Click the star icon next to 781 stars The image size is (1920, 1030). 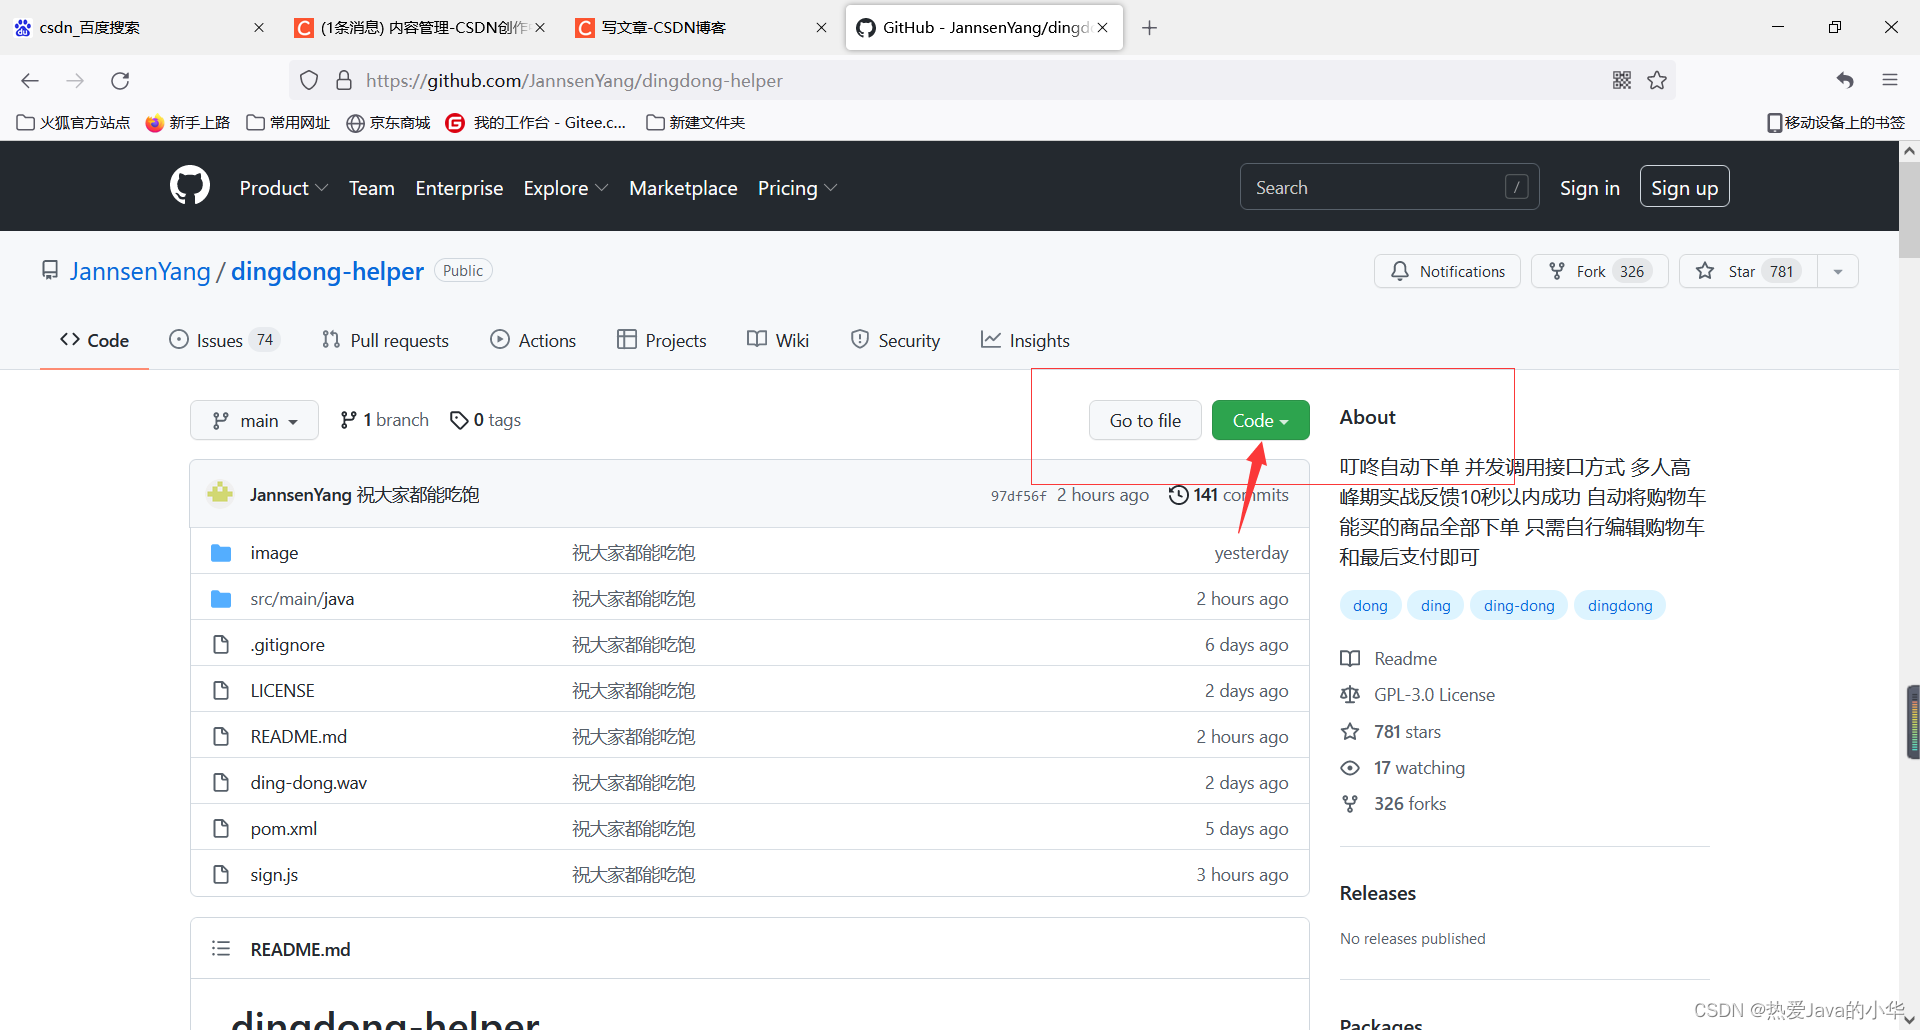pos(1350,731)
